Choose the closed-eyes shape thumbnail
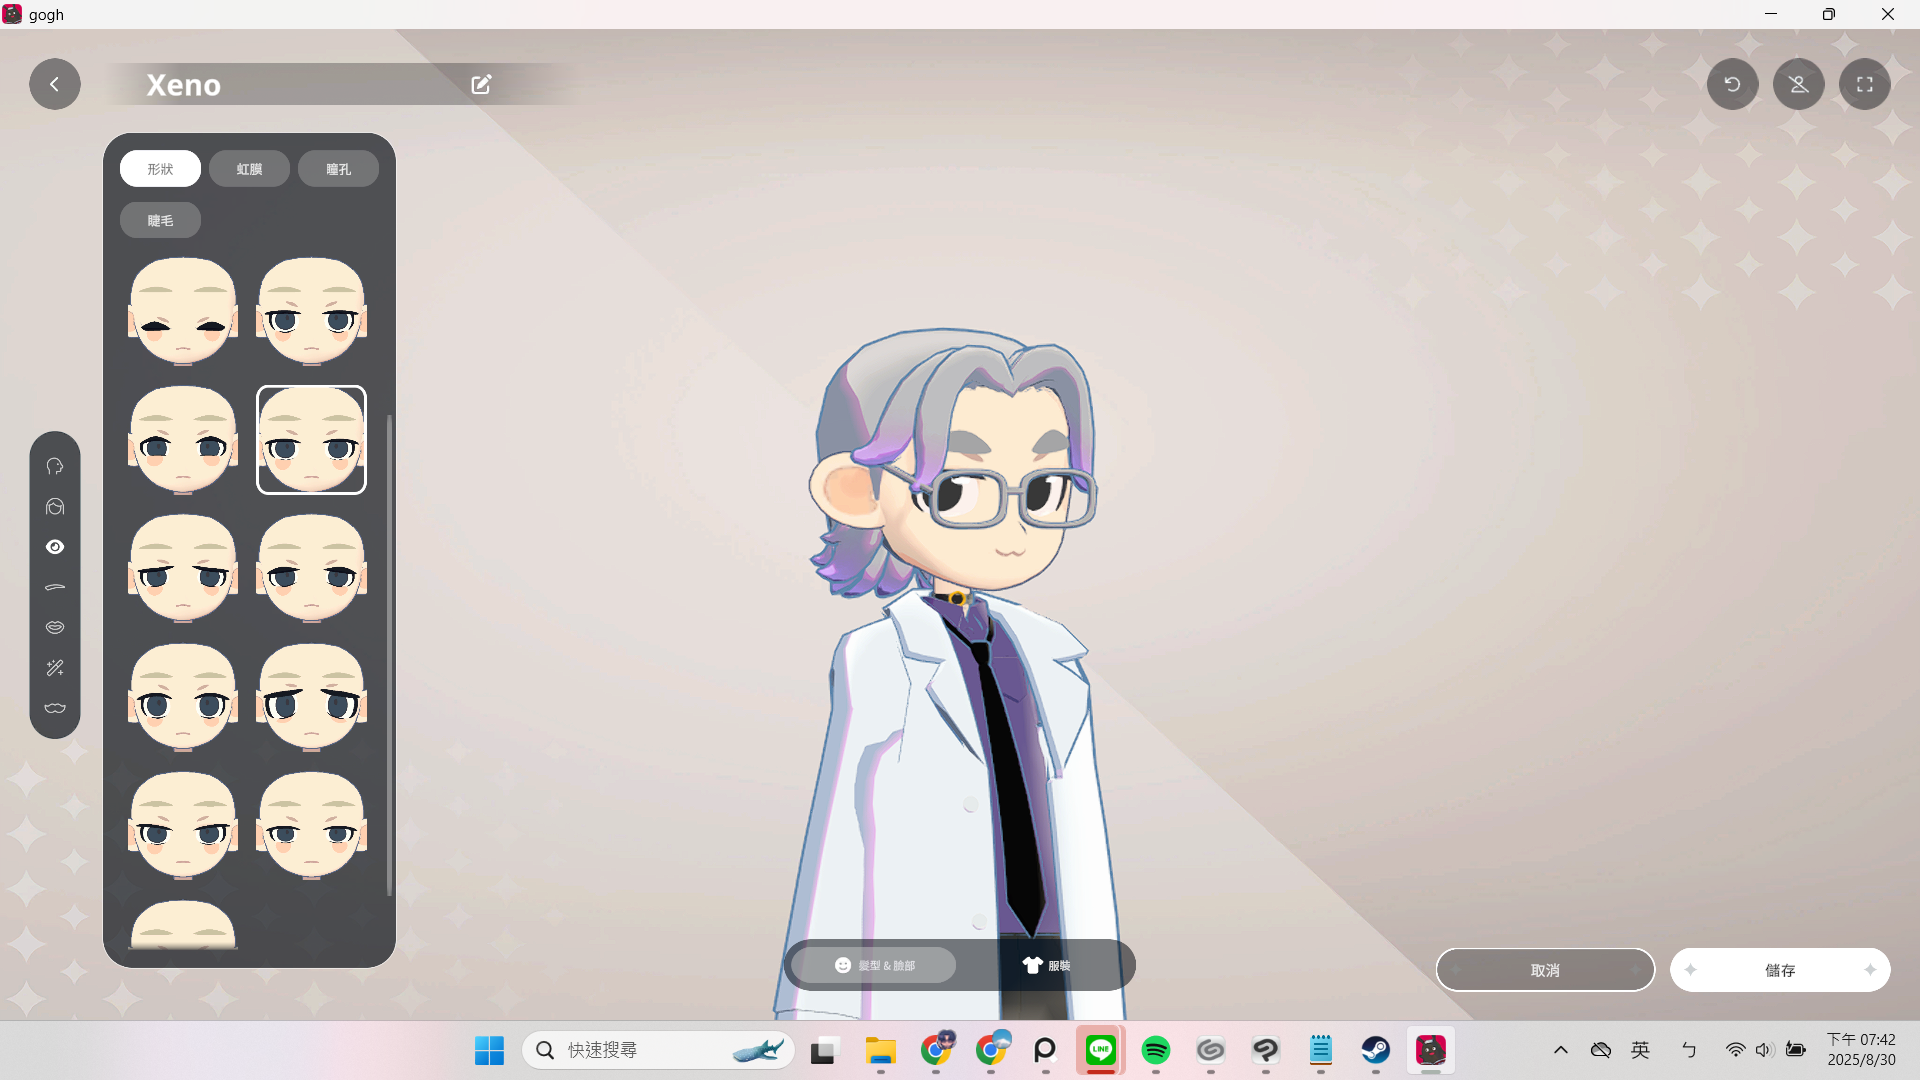The image size is (1920, 1080). (x=183, y=312)
